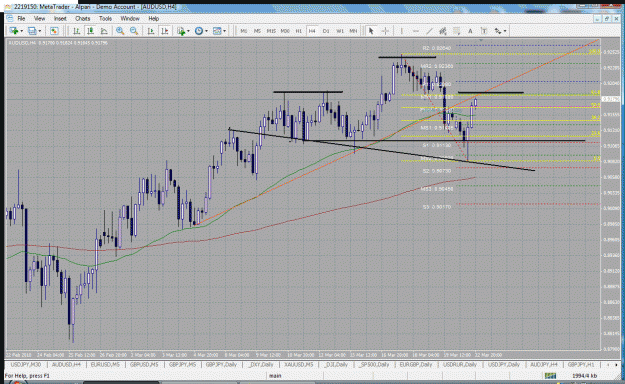Image resolution: width=625 pixels, height=384 pixels.
Task: Select the M30 timeframe
Action: pyautogui.click(x=285, y=31)
